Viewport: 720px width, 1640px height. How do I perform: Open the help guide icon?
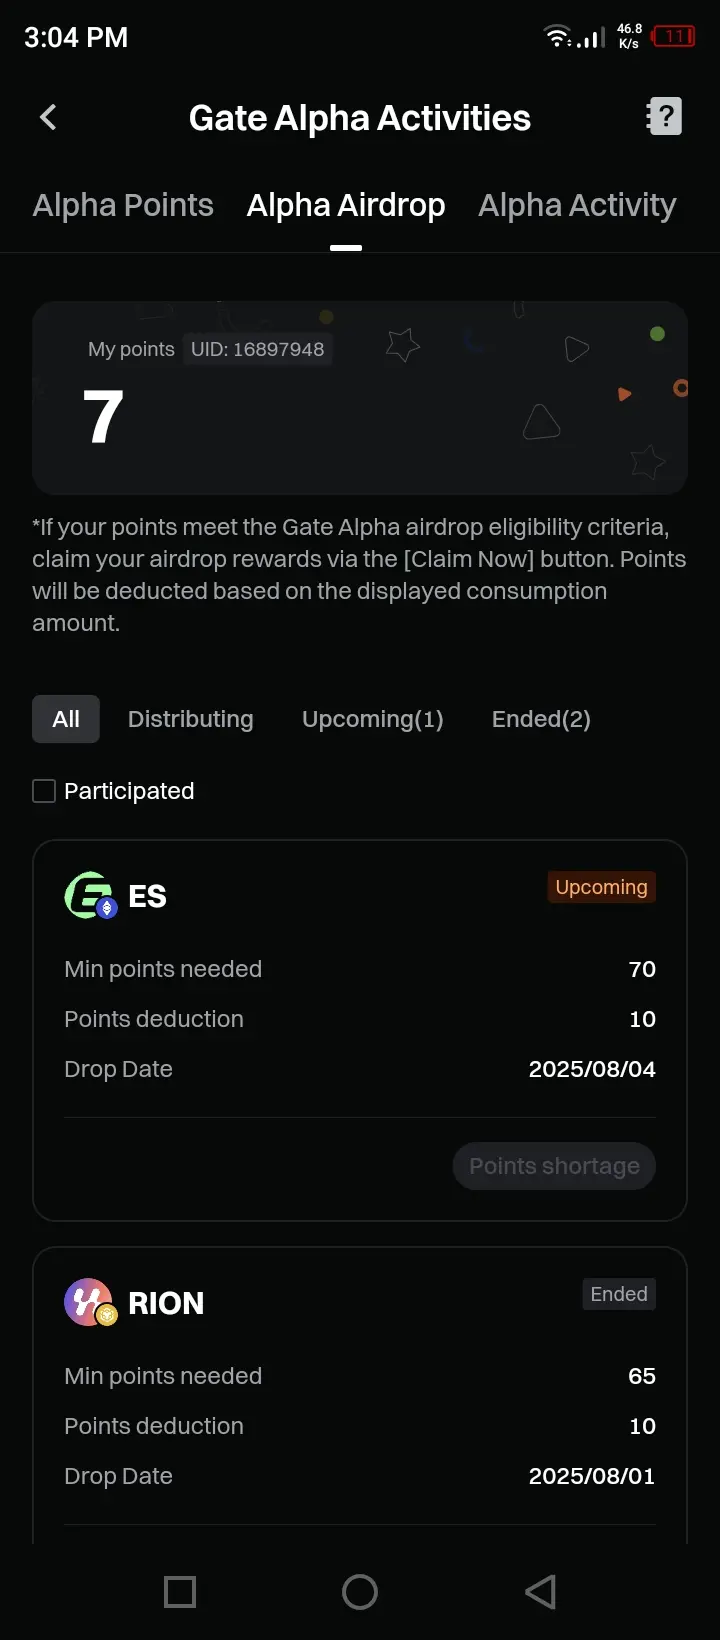click(x=664, y=116)
